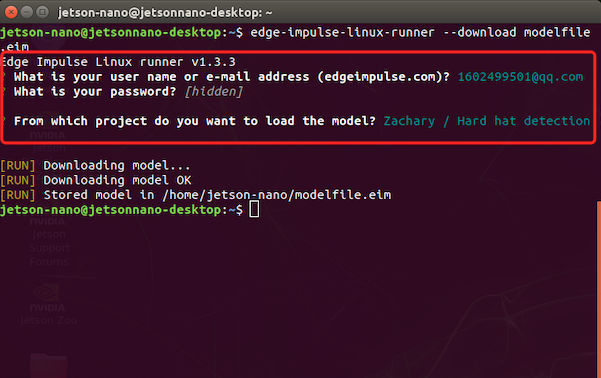
Task: Click the jetson-nano@jetsonnano-desktop window title
Action: tap(165, 13)
